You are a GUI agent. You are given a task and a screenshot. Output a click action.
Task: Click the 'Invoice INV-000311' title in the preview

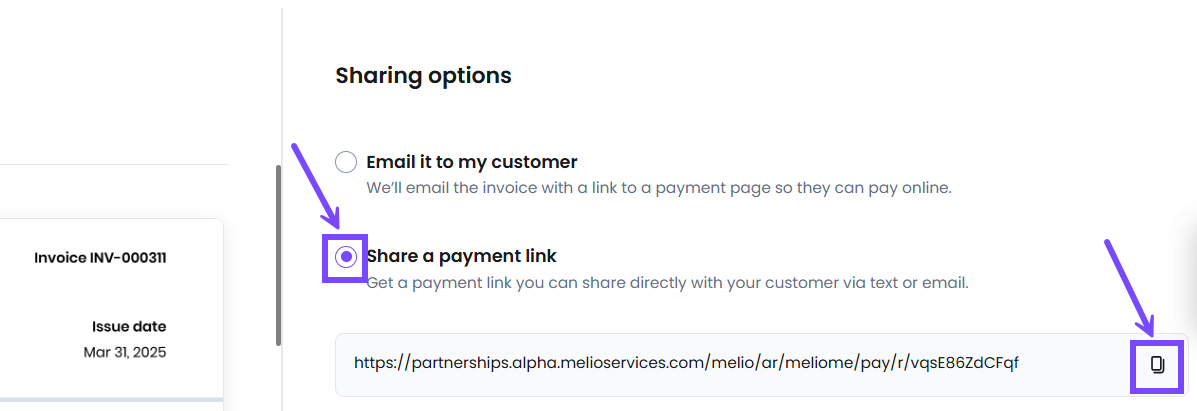[100, 258]
